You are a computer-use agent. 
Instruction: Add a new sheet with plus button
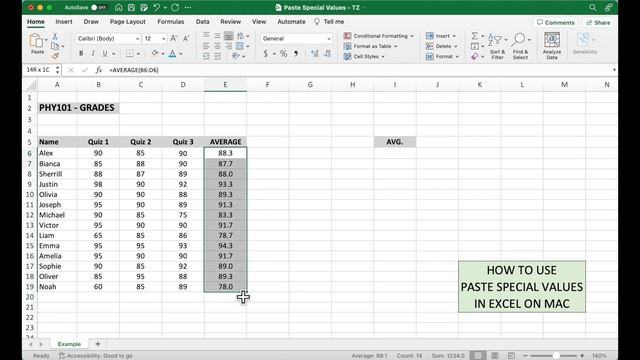[x=98, y=344]
